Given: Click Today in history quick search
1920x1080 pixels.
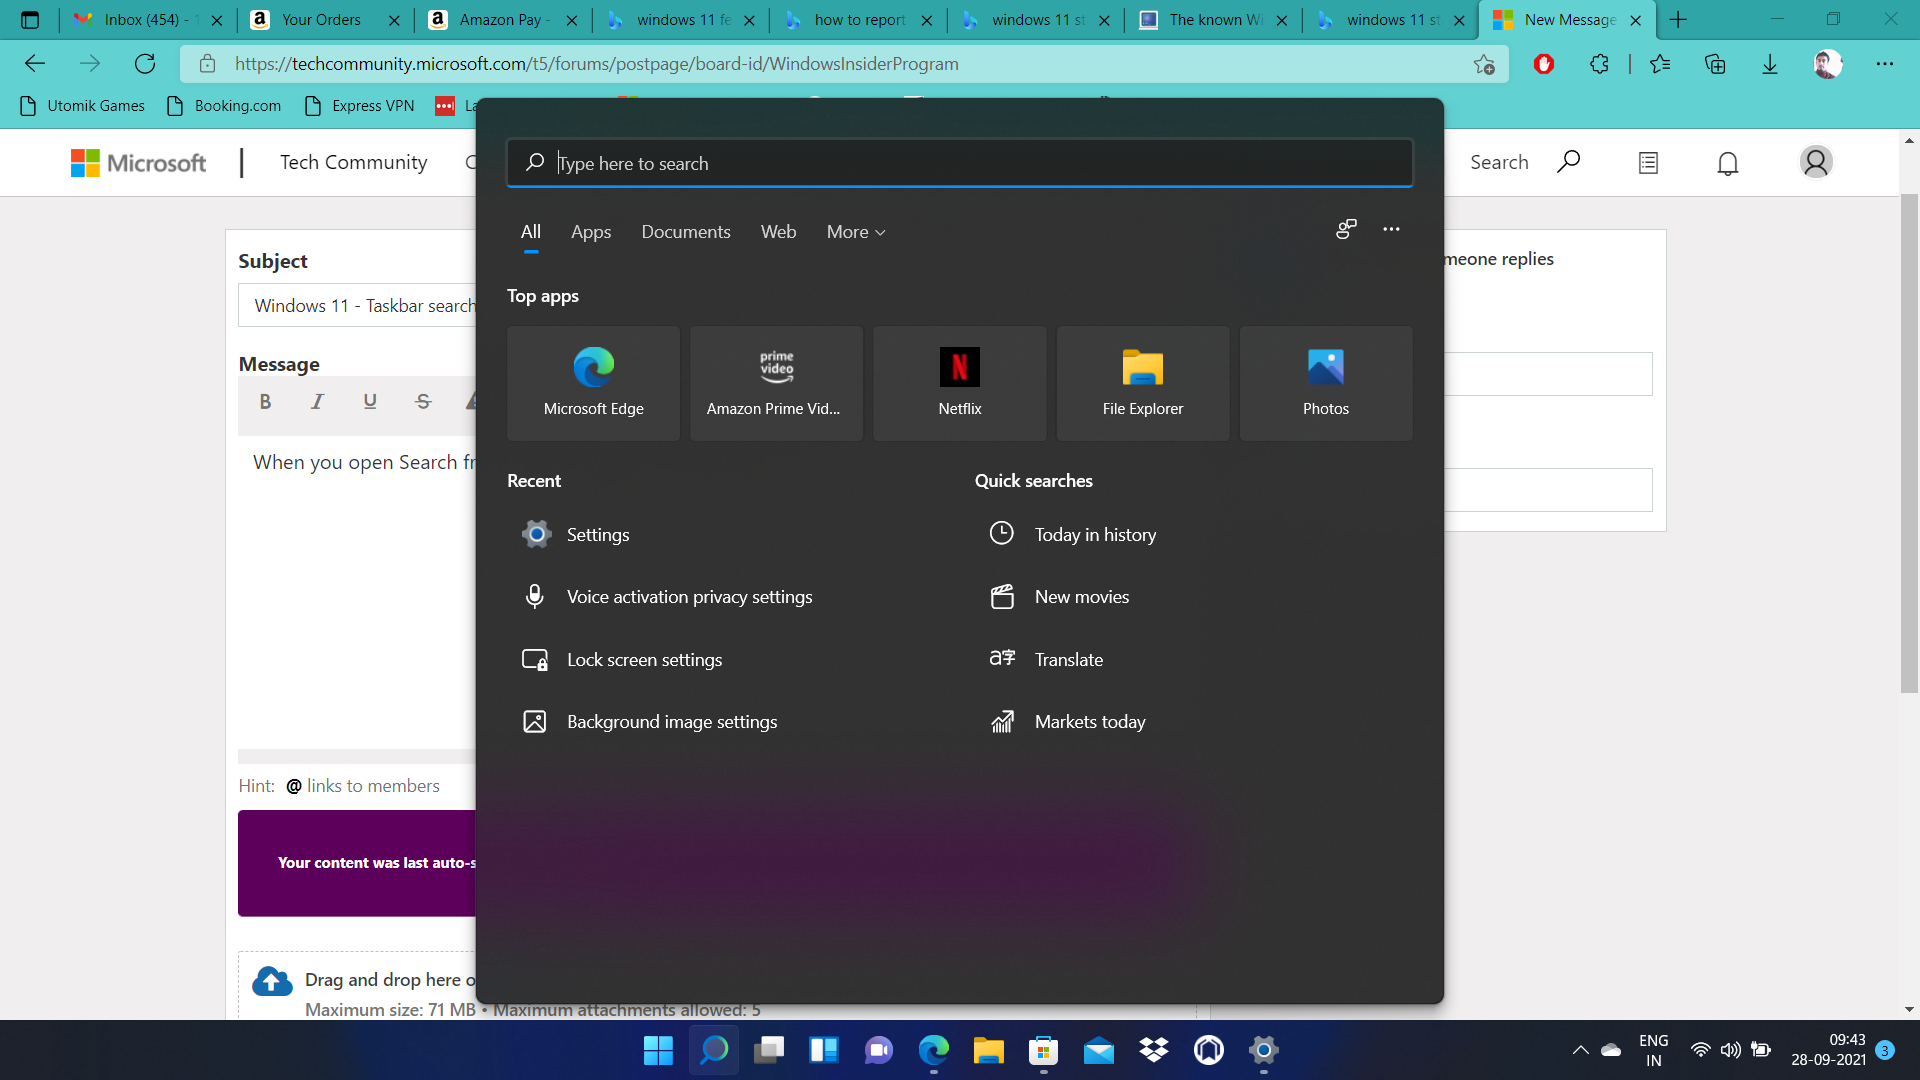Looking at the screenshot, I should click(x=1194, y=535).
